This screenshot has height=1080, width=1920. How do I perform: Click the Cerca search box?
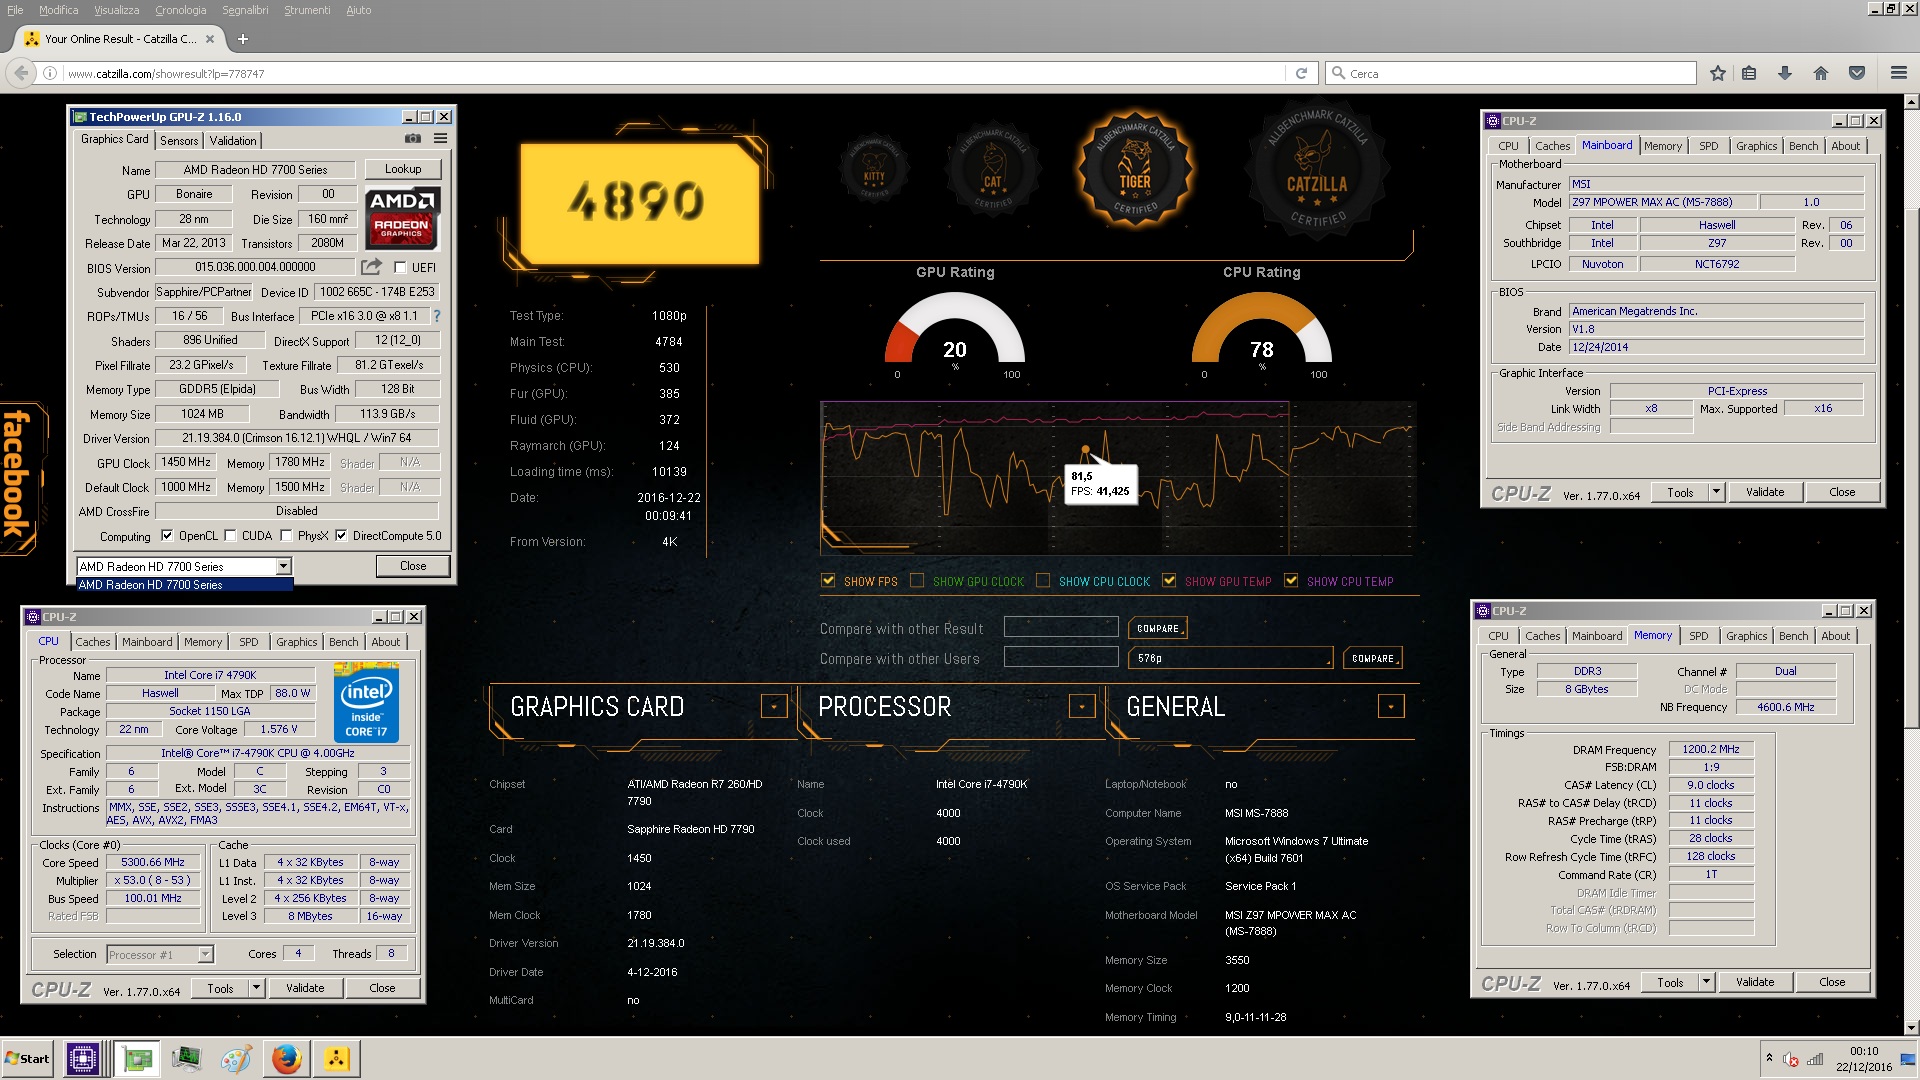tap(1510, 73)
